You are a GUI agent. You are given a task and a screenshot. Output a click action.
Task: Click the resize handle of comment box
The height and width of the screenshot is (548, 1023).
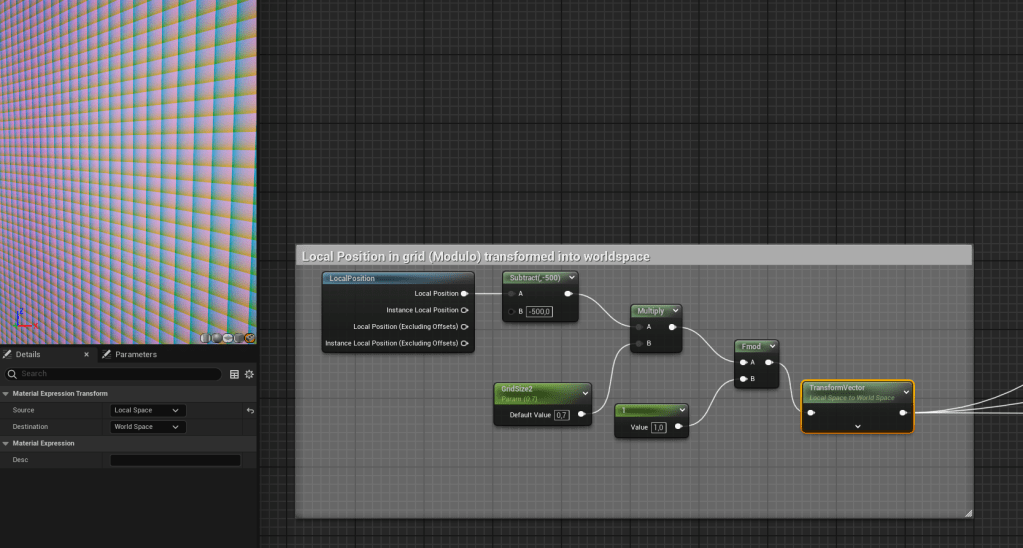tap(967, 512)
